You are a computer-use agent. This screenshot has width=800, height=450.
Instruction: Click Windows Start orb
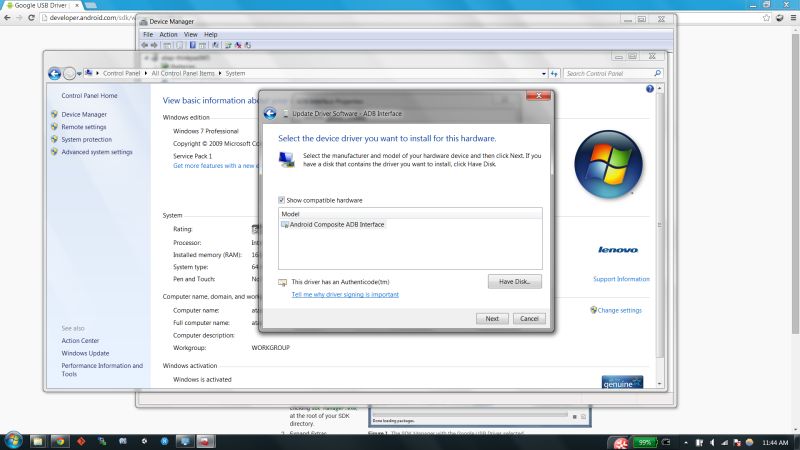pyautogui.click(x=13, y=440)
